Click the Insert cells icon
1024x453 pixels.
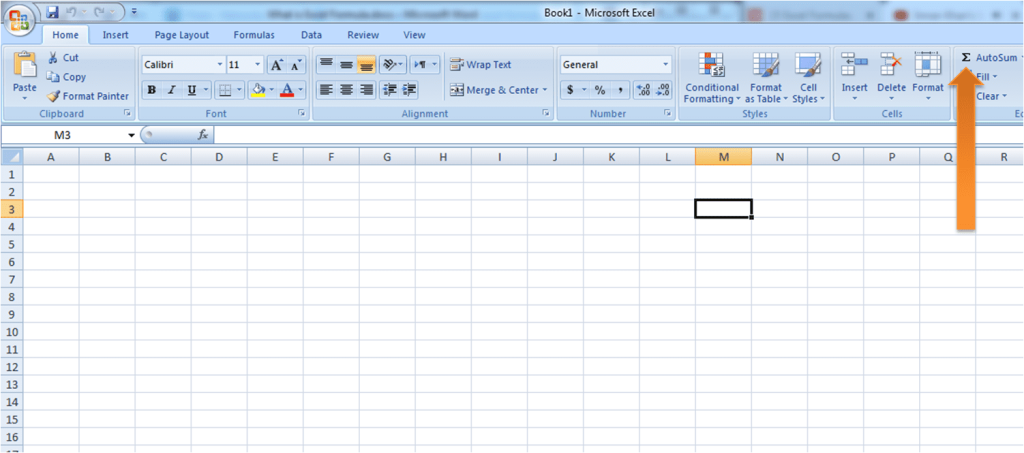pos(854,65)
